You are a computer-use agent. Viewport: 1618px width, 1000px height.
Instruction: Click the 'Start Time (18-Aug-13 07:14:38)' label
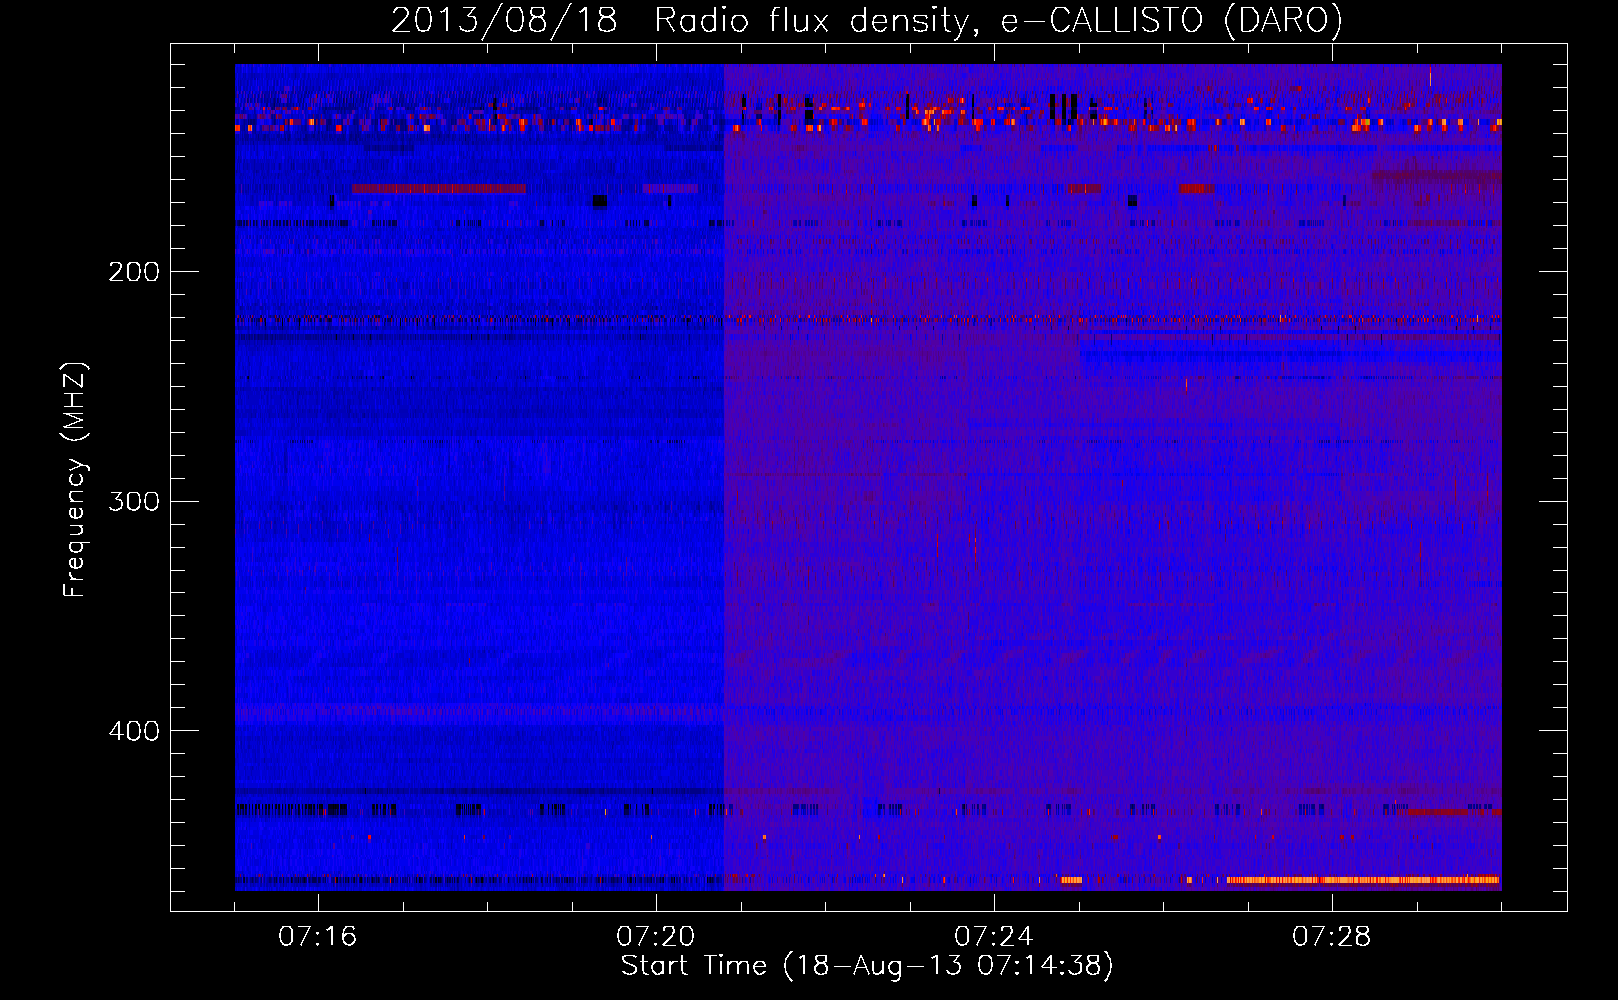867,966
